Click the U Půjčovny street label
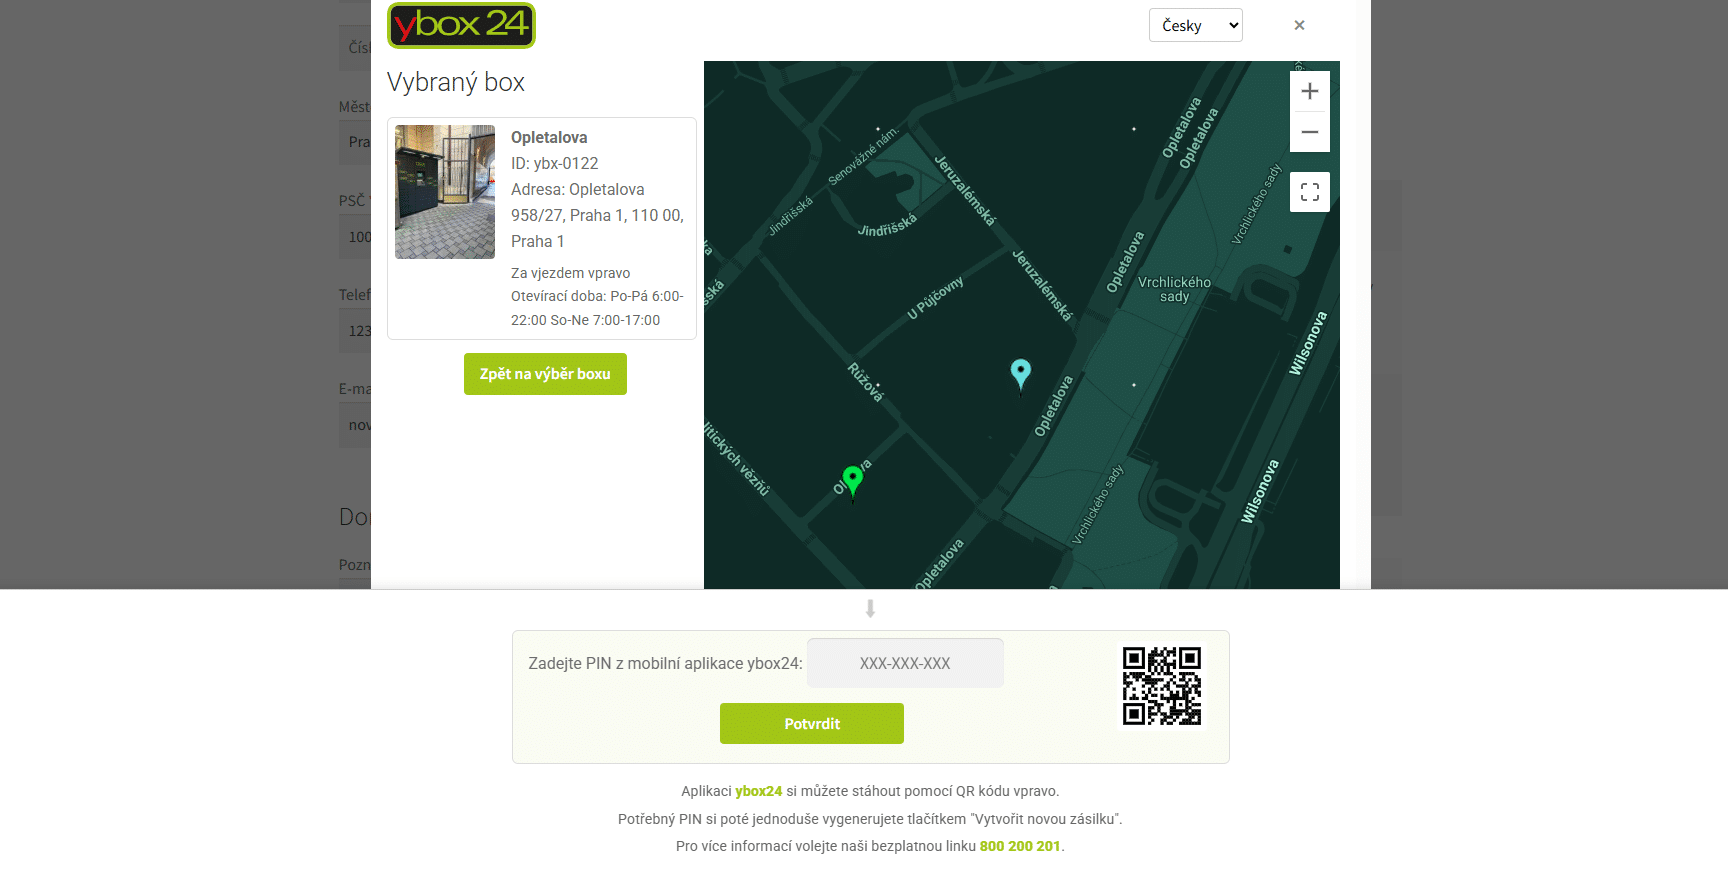This screenshot has height=879, width=1728. click(935, 298)
